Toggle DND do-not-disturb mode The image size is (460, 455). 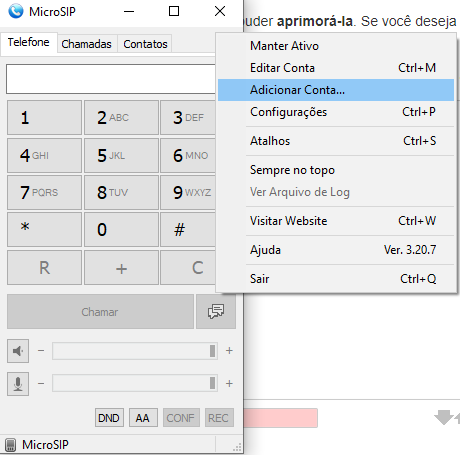pos(109,418)
